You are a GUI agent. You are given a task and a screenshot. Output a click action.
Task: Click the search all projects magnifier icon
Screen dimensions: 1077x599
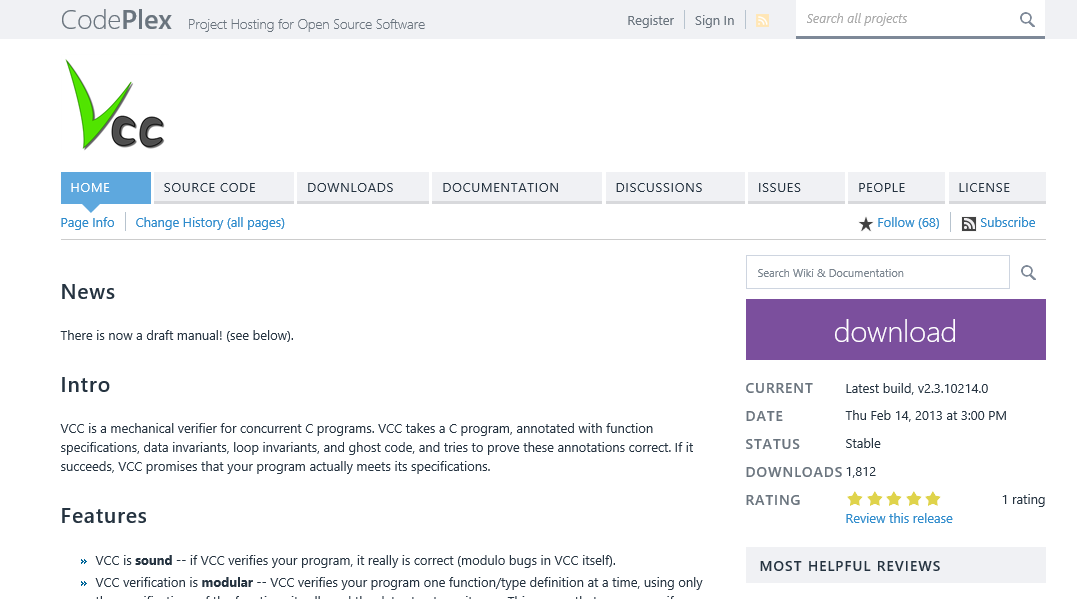click(1027, 19)
